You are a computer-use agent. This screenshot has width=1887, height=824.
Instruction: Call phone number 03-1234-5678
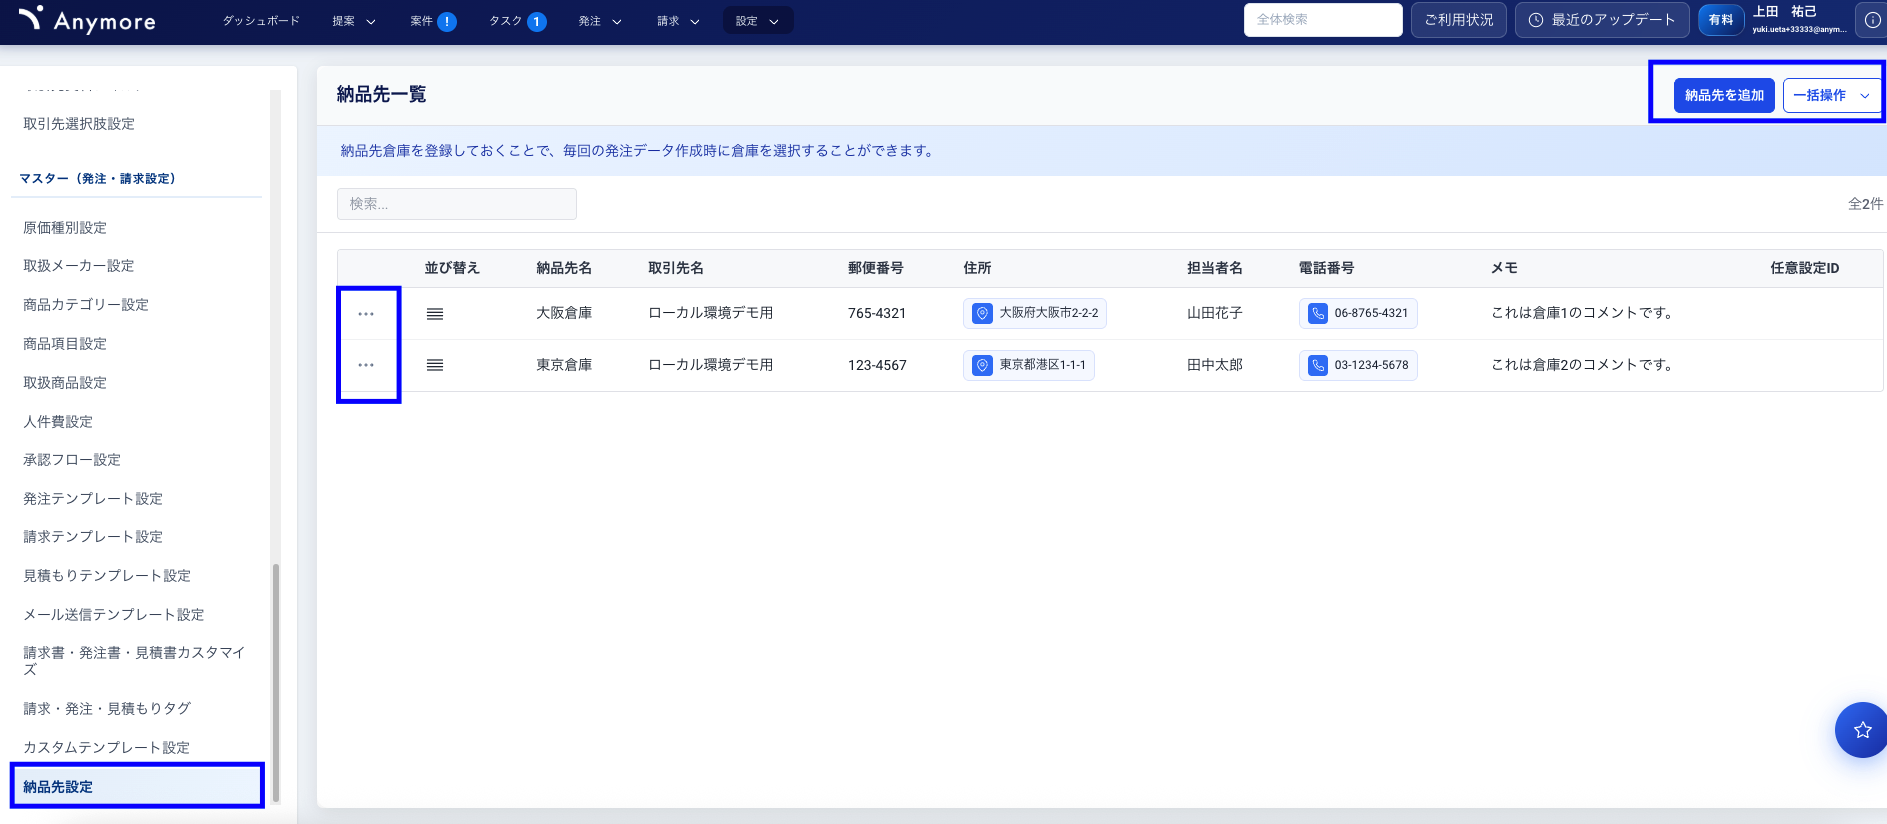pyautogui.click(x=1358, y=365)
